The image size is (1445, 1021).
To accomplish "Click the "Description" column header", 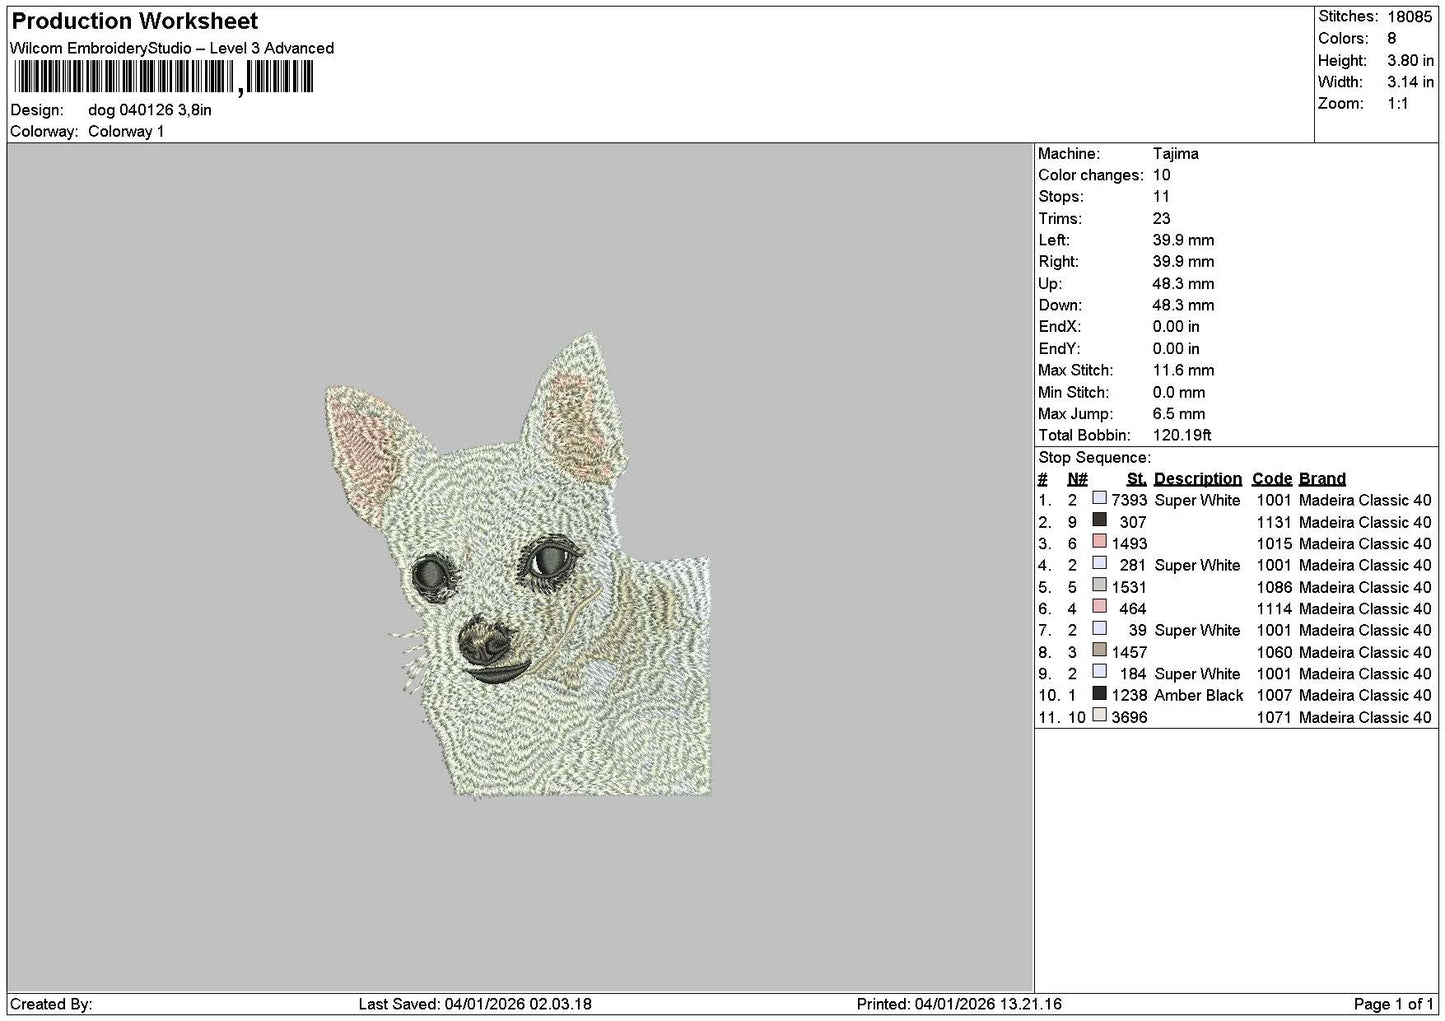I will coord(1198,479).
